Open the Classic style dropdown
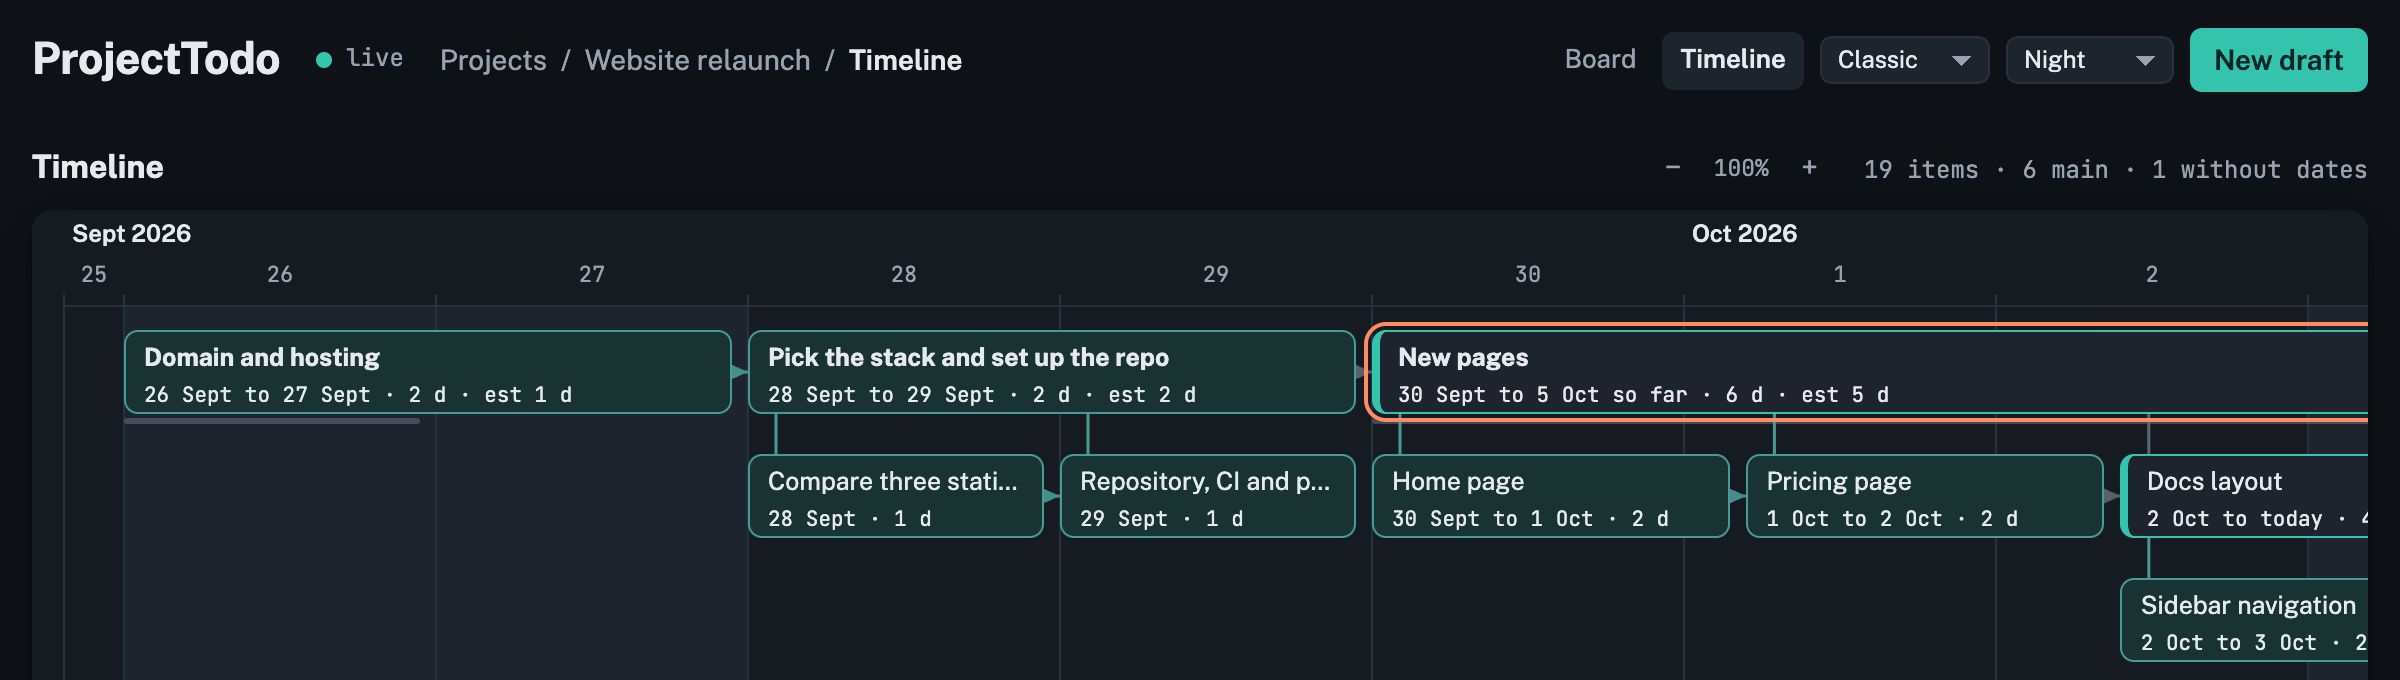 point(1904,60)
